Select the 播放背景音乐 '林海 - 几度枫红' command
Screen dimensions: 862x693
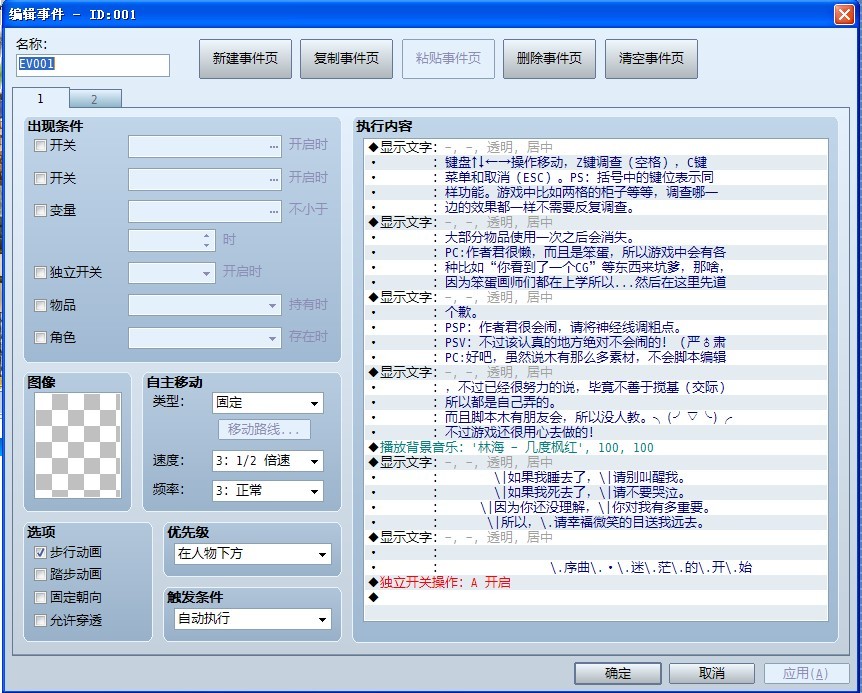(596, 447)
